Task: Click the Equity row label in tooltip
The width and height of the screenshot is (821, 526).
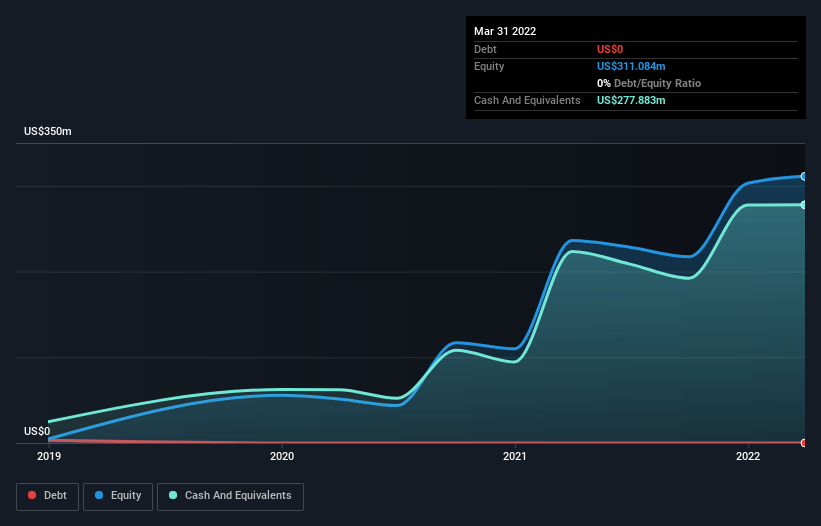Action: coord(489,66)
